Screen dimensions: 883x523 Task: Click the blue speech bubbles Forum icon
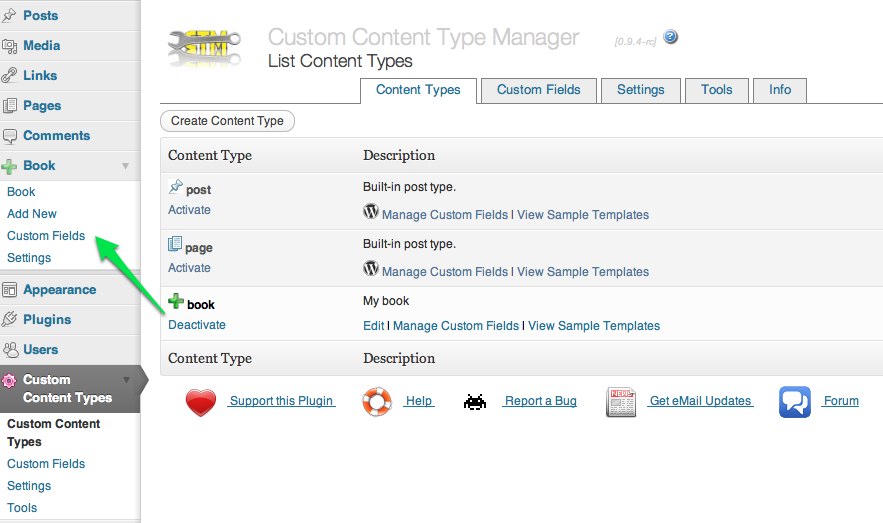795,402
